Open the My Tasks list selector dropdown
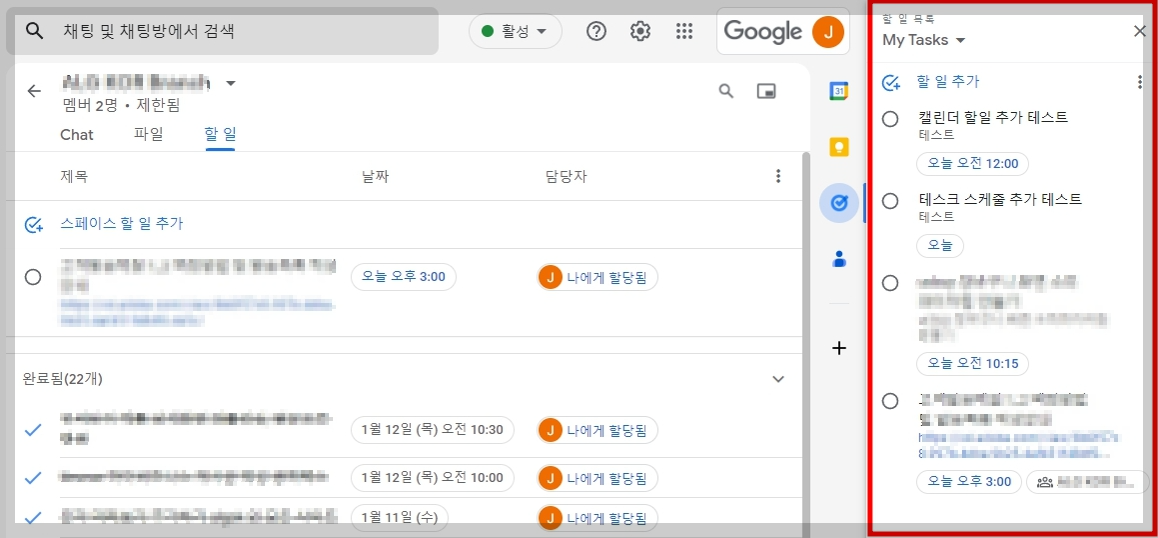The width and height of the screenshot is (1158, 538). coord(924,40)
